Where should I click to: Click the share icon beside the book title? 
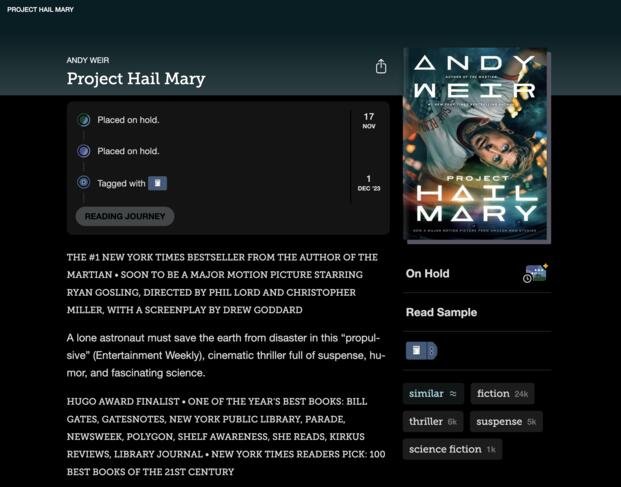click(x=381, y=67)
